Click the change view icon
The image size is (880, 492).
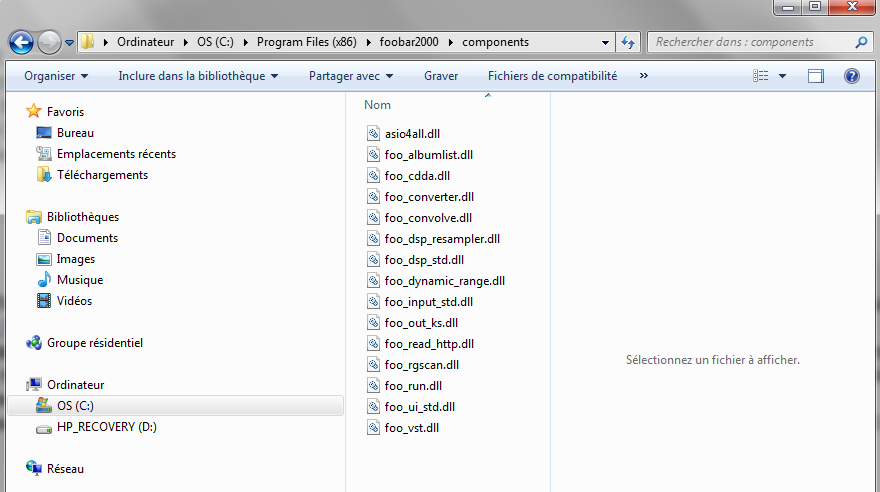760,76
